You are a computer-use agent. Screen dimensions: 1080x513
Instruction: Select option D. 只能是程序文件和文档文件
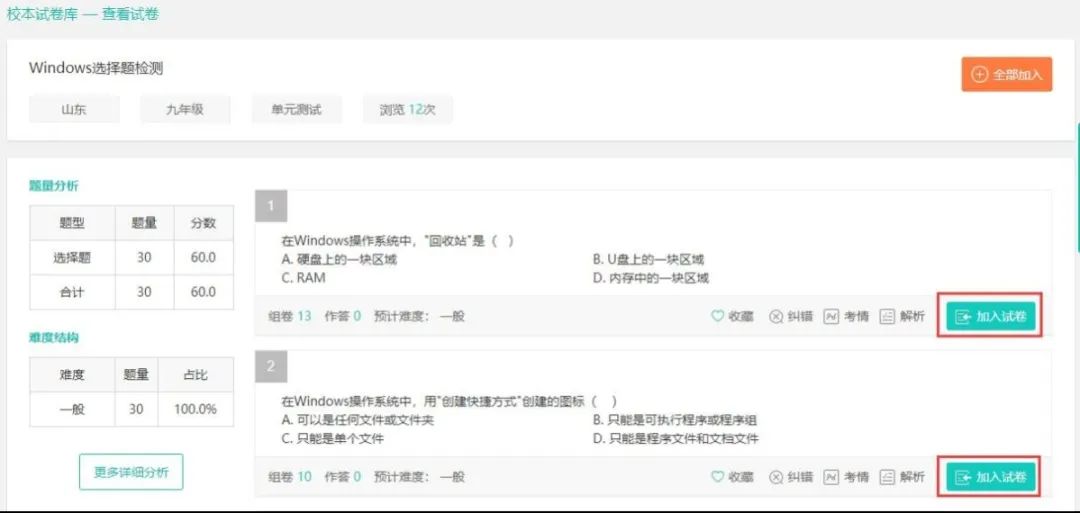click(x=675, y=438)
